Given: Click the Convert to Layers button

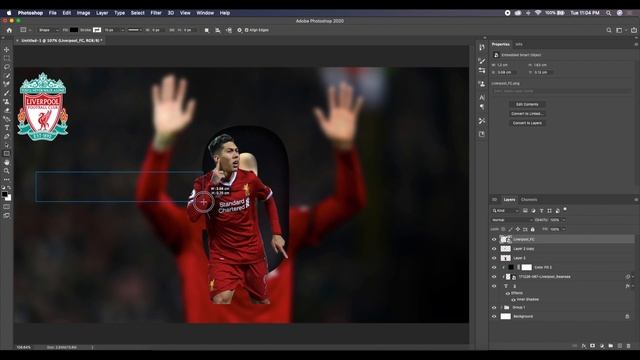Looking at the screenshot, I should click(x=527, y=123).
